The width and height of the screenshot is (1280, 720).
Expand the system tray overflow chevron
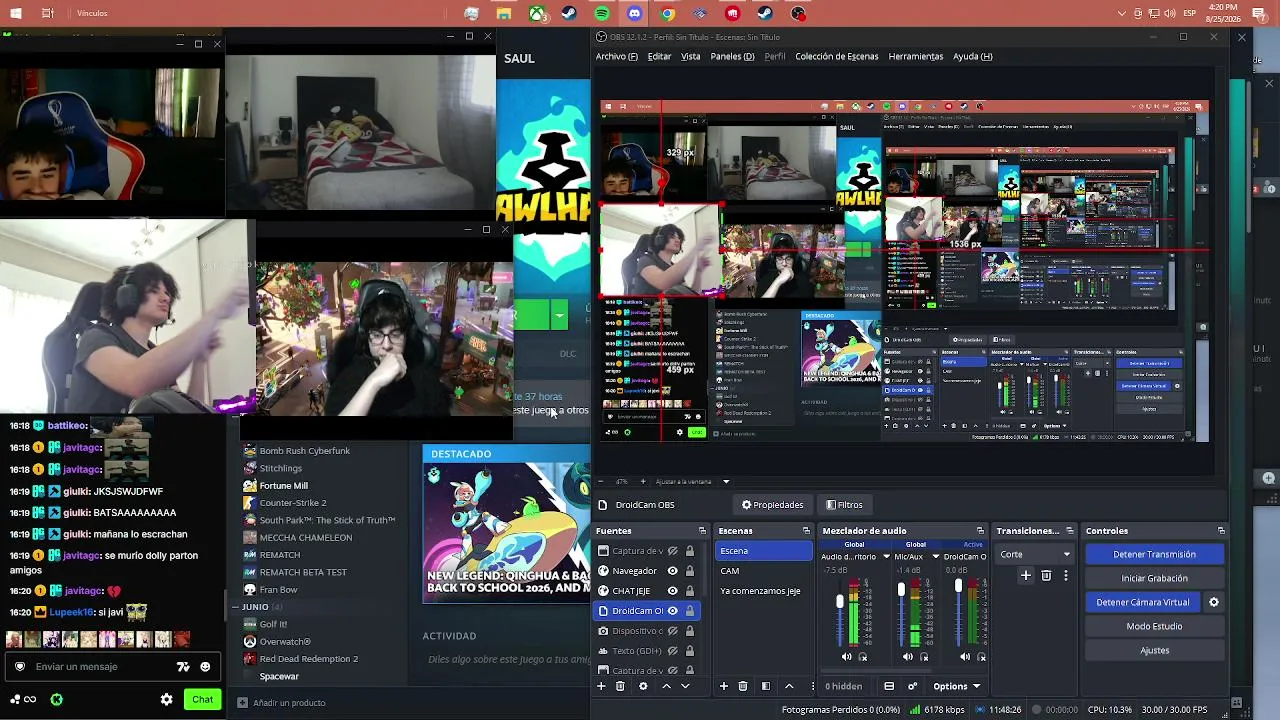[x=1122, y=14]
